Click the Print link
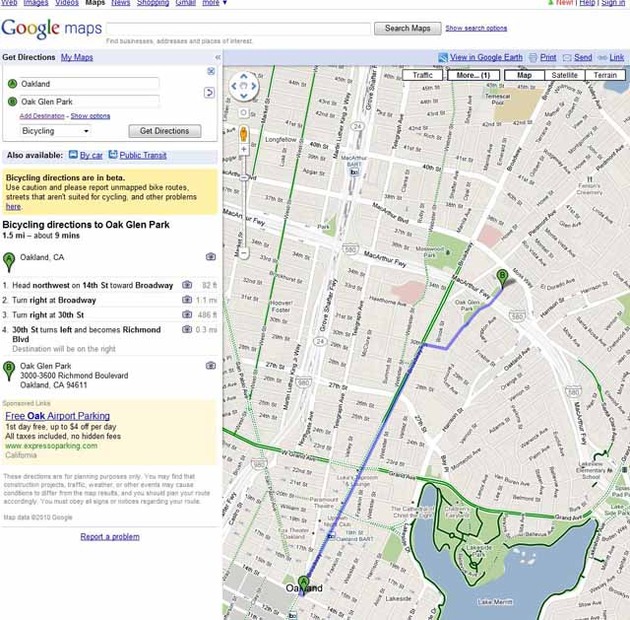The image size is (630, 620). tap(548, 57)
